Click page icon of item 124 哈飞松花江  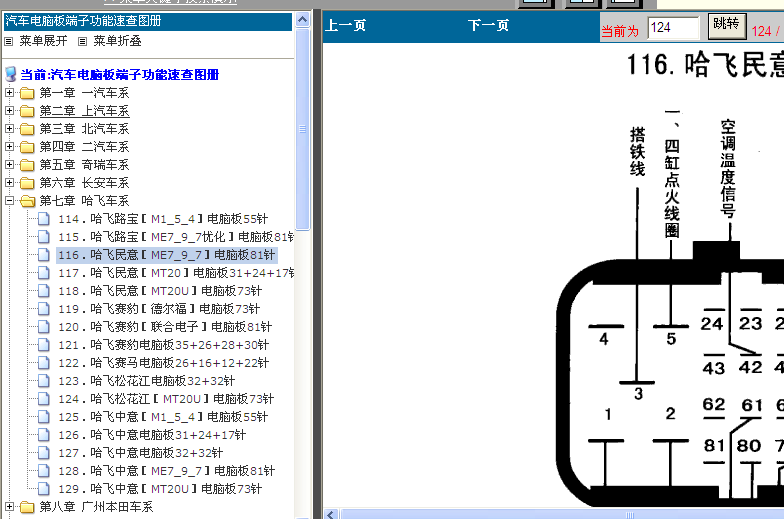44,398
